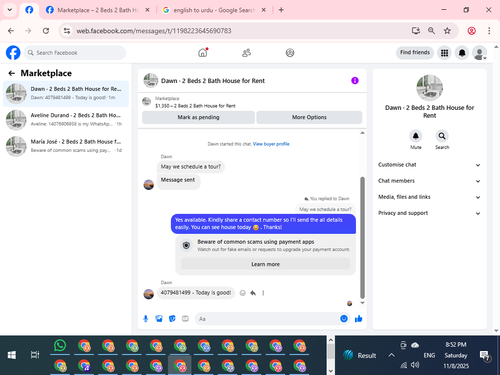Expand Media, files and links section

coord(429,197)
